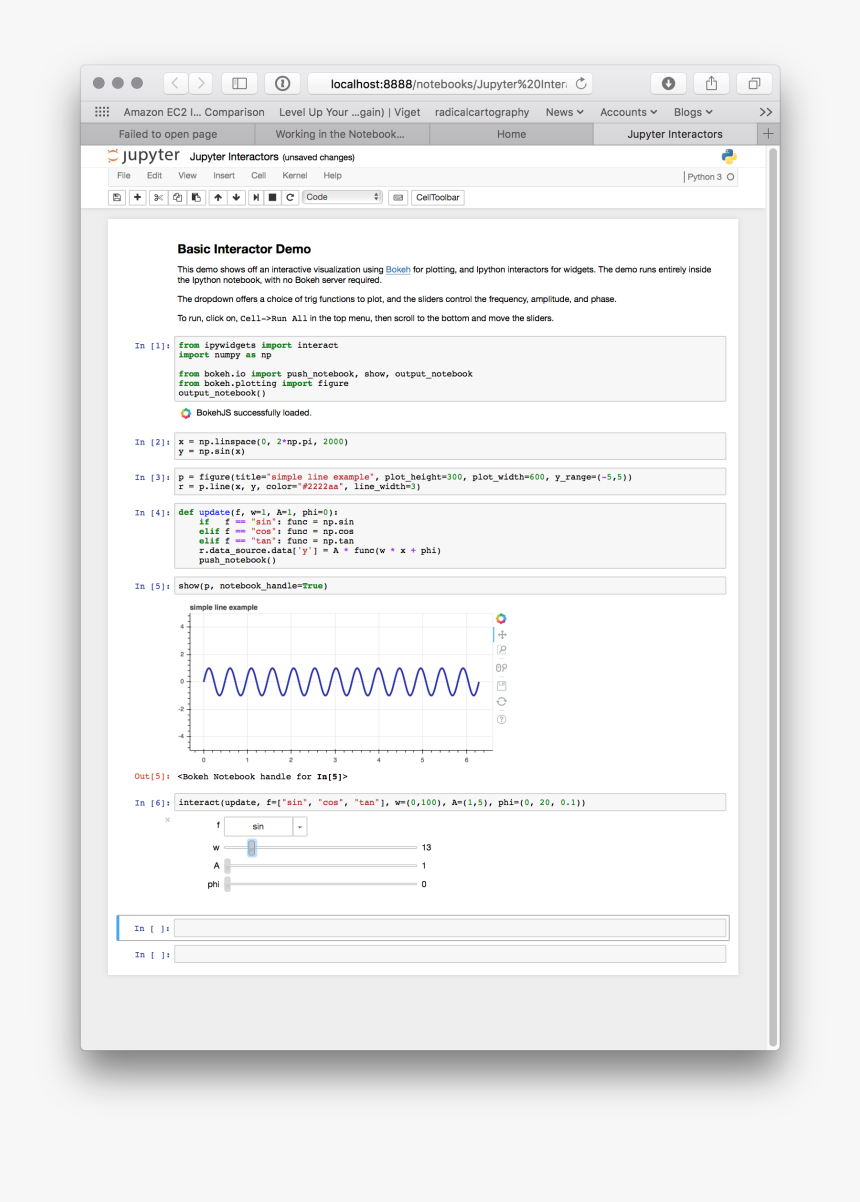Open the command palette keyboard icon

tap(398, 198)
